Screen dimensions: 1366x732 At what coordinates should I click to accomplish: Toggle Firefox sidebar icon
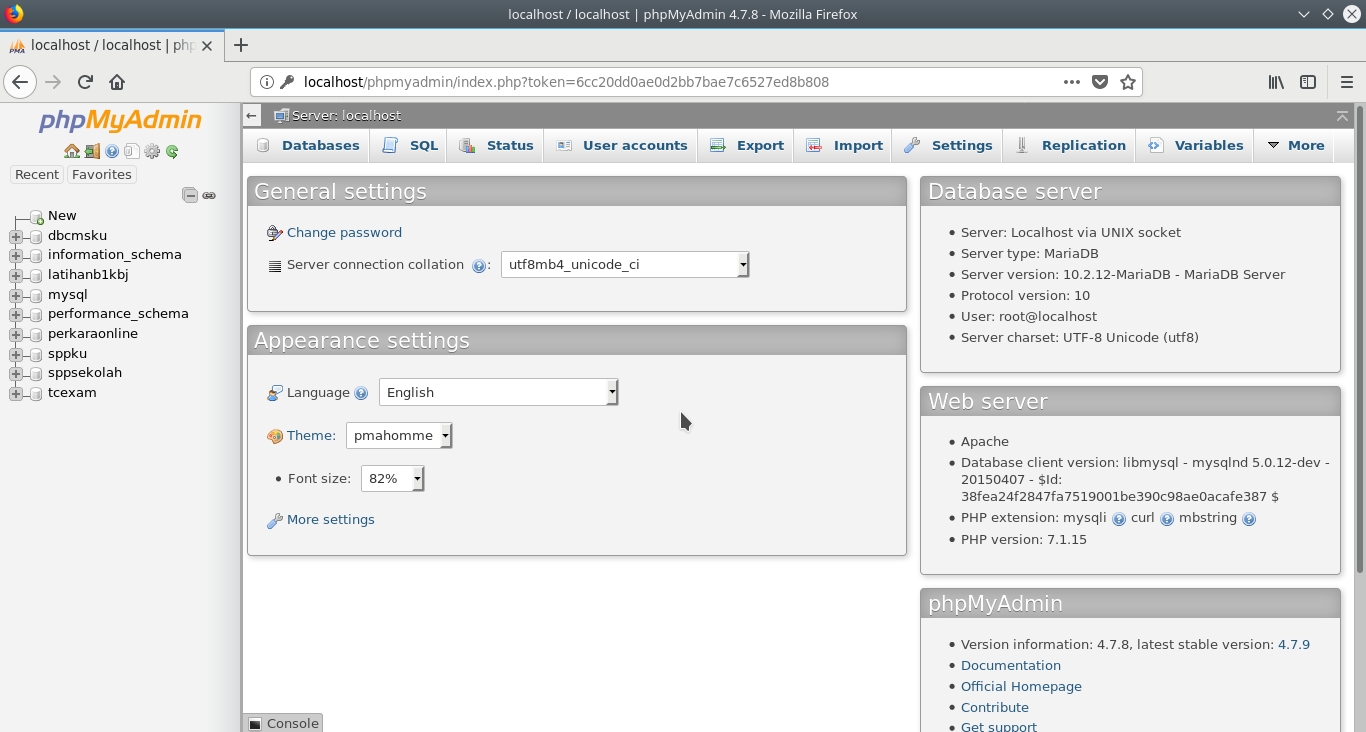pyautogui.click(x=1308, y=82)
